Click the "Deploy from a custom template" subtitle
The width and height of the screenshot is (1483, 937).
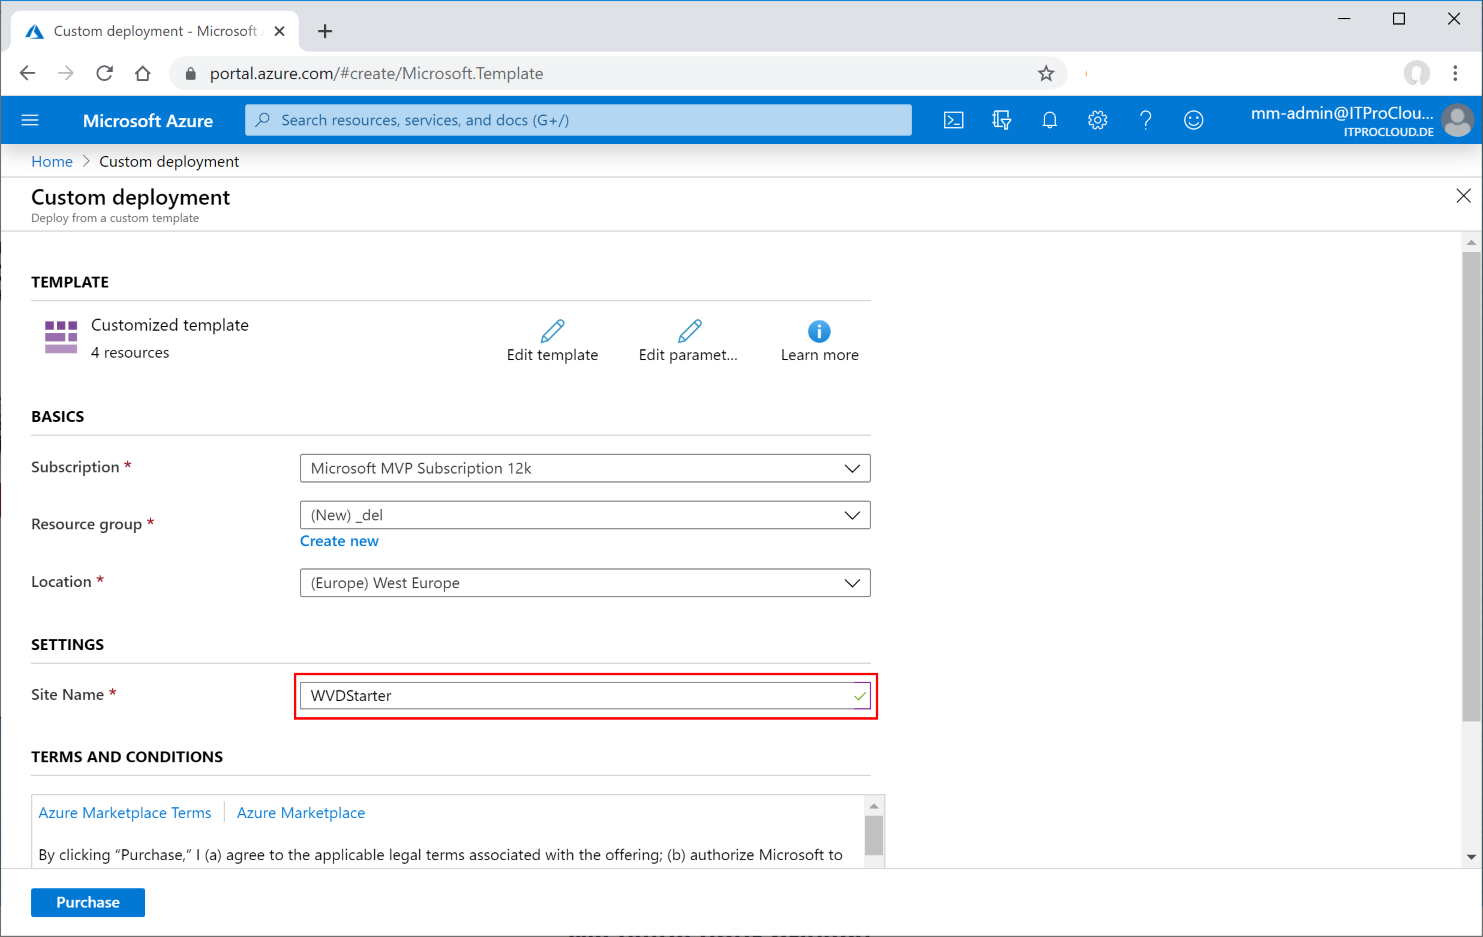115,218
